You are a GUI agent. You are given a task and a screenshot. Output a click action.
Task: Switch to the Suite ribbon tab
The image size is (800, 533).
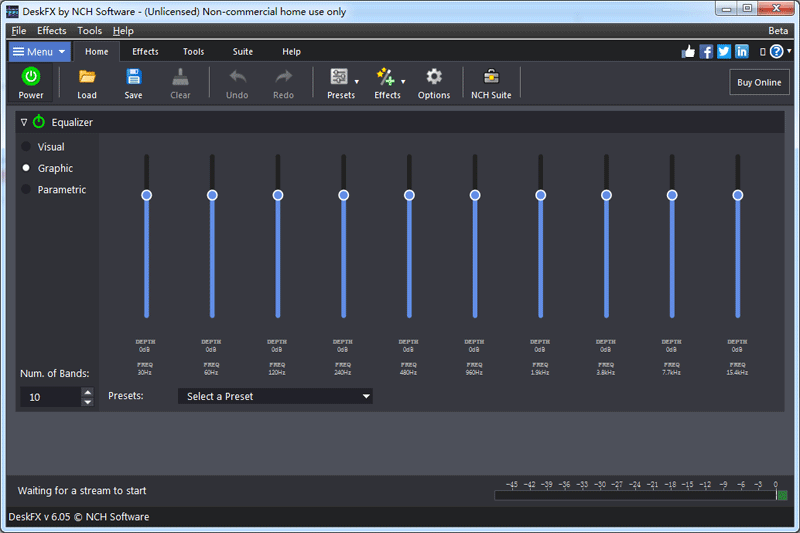(x=243, y=52)
